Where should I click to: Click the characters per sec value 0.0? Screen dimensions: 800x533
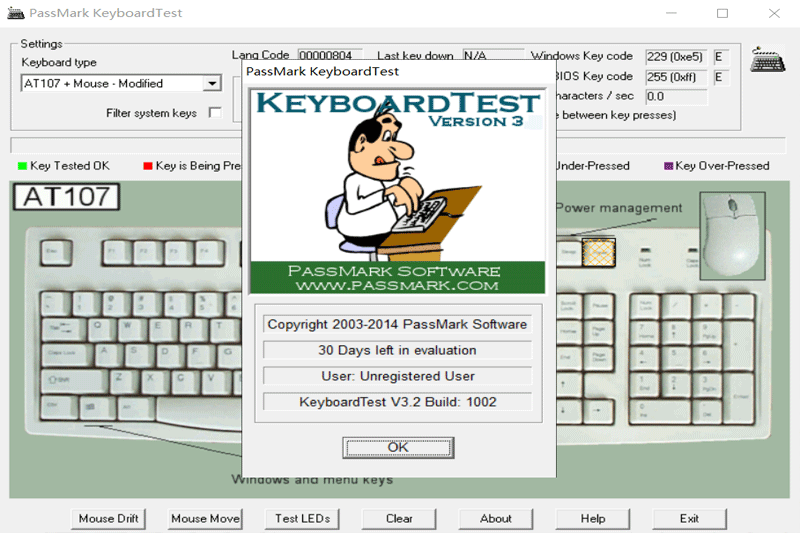pos(676,96)
